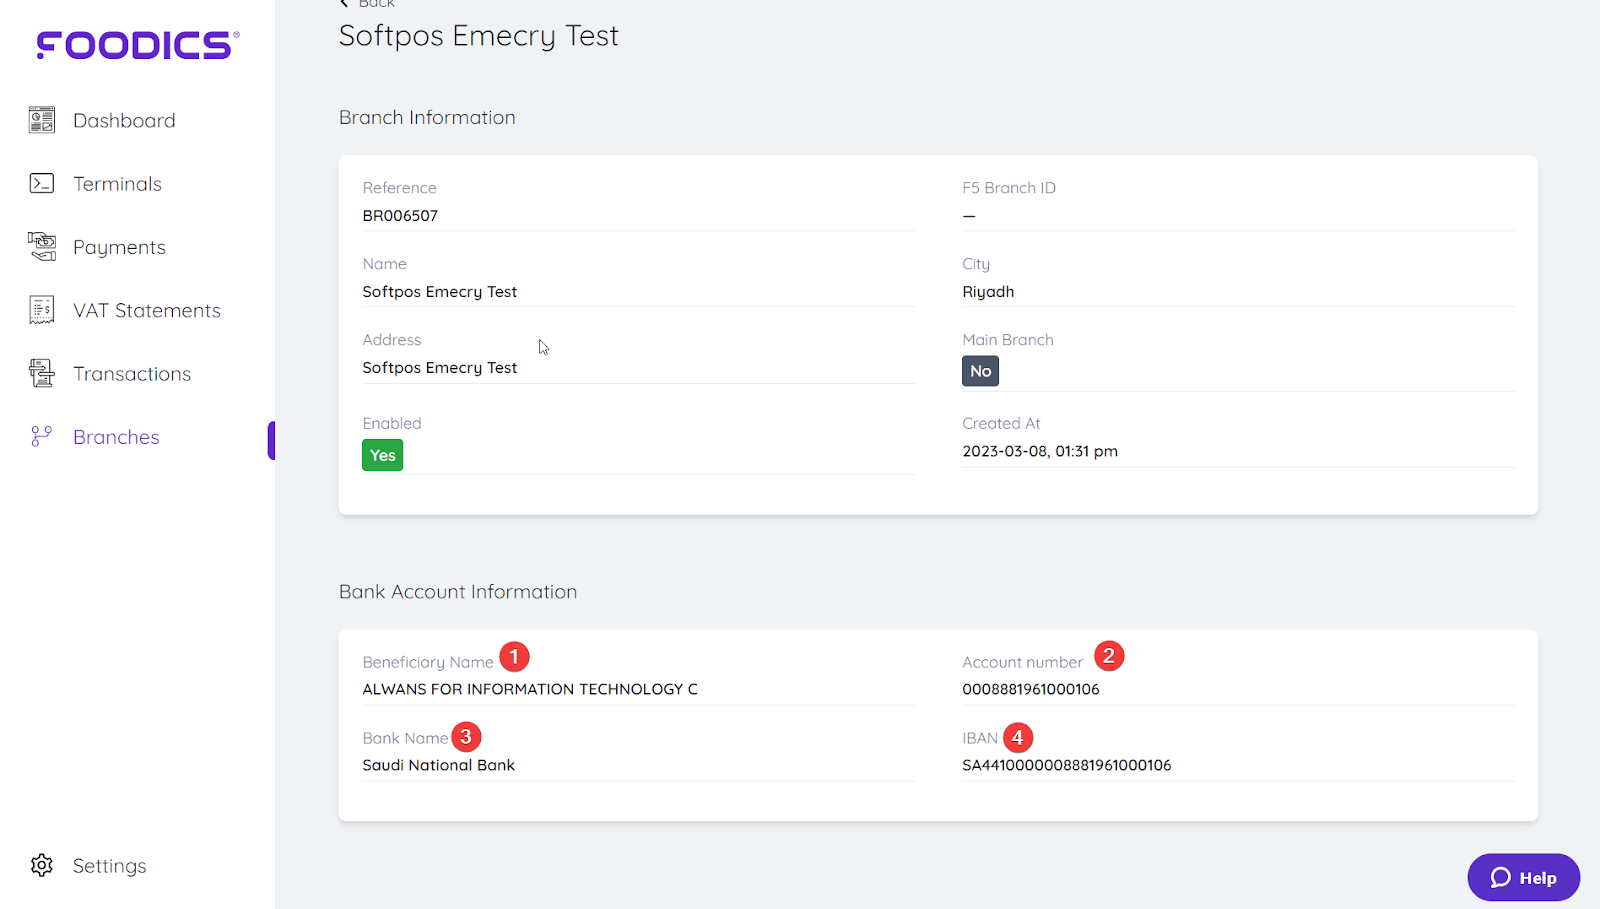Open the Payments menu item
Image resolution: width=1600 pixels, height=909 pixels.
coord(119,247)
